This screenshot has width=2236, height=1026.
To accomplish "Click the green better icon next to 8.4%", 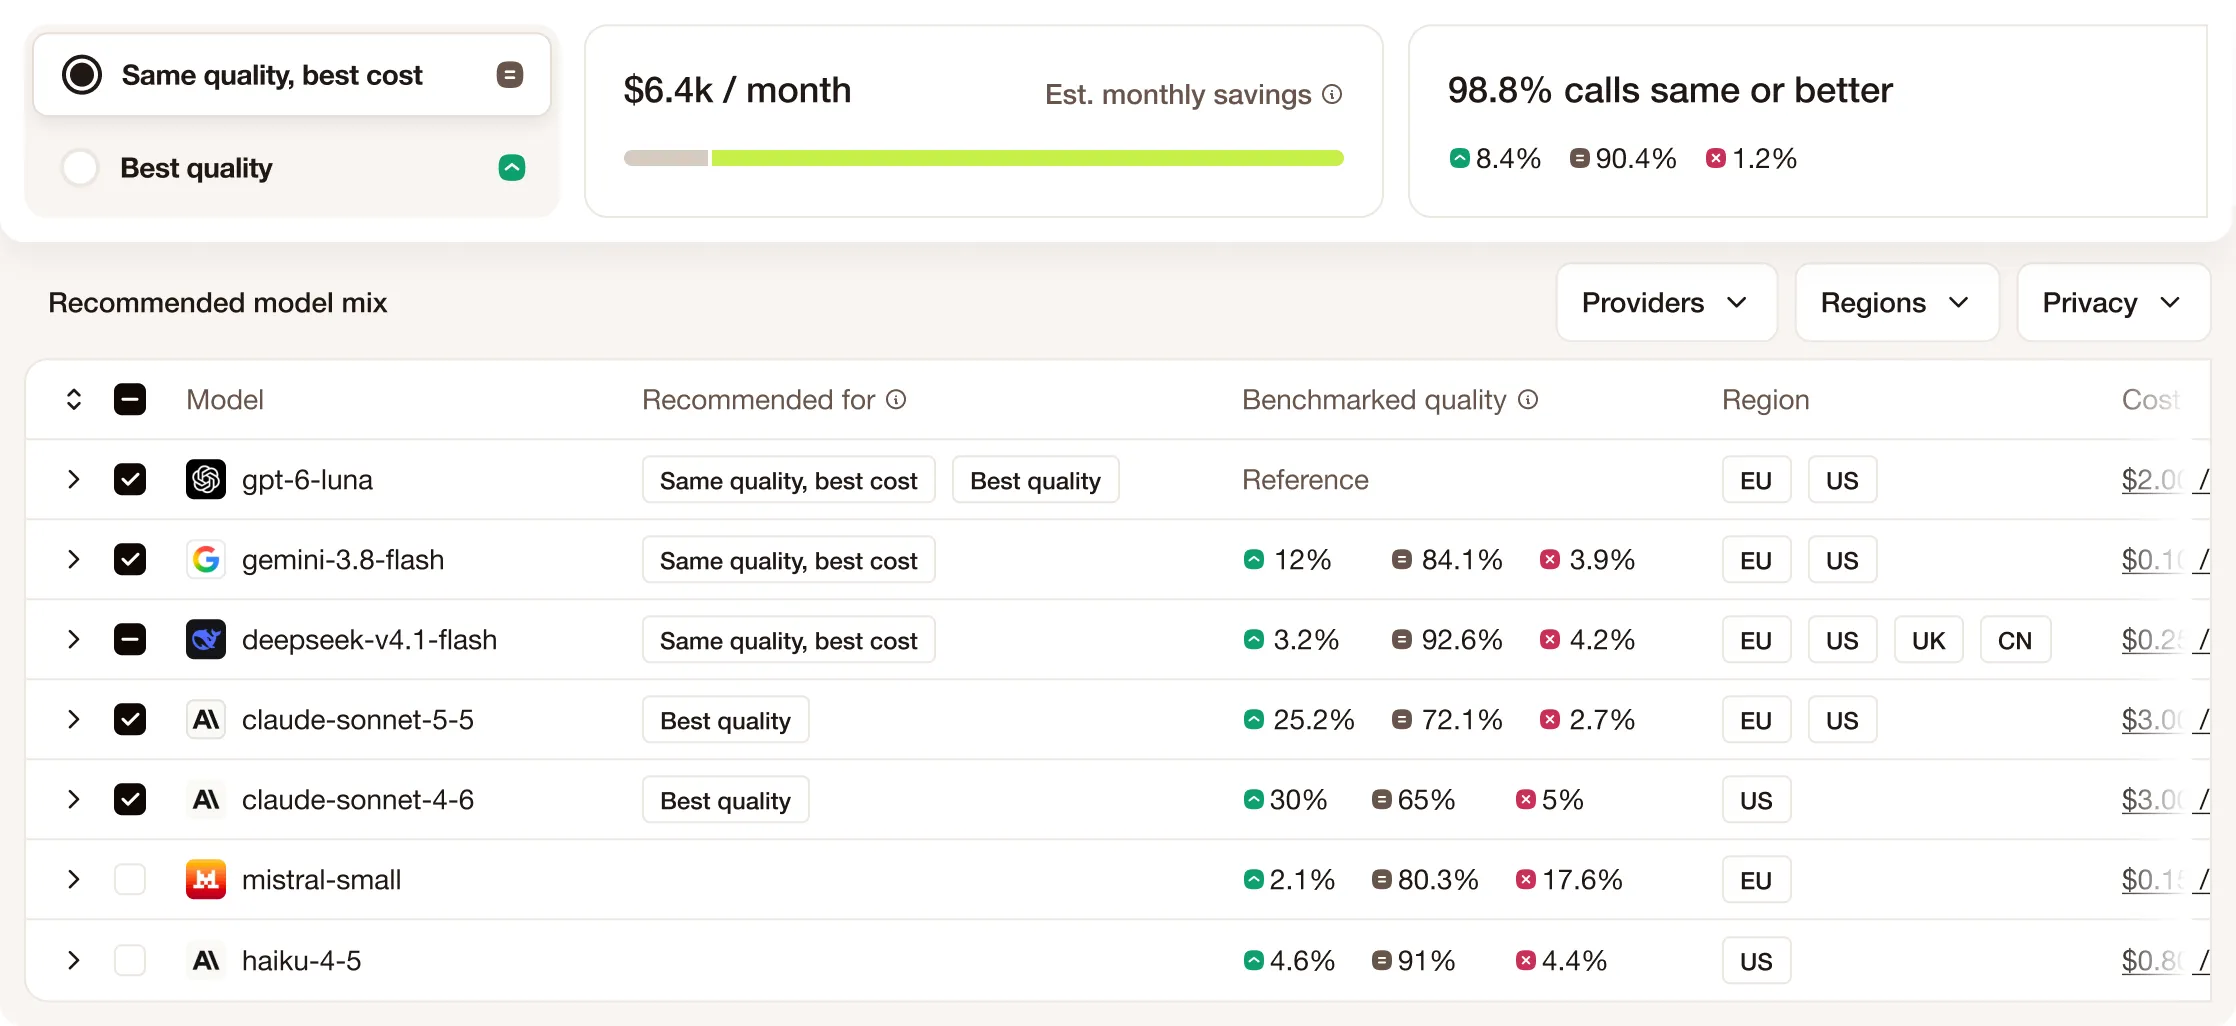I will point(1460,158).
